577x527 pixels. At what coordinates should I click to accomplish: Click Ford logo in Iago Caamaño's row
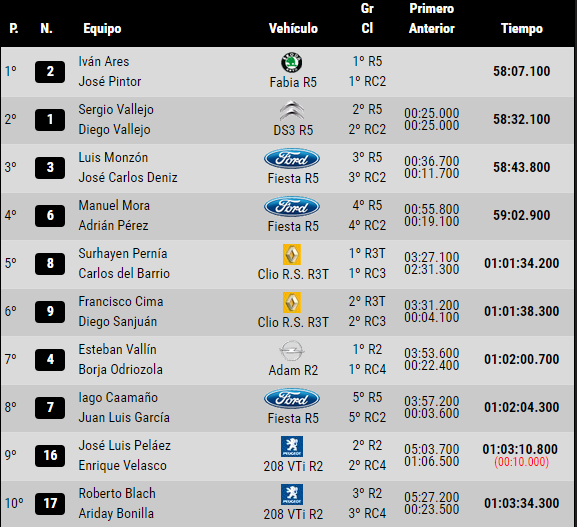pos(292,399)
